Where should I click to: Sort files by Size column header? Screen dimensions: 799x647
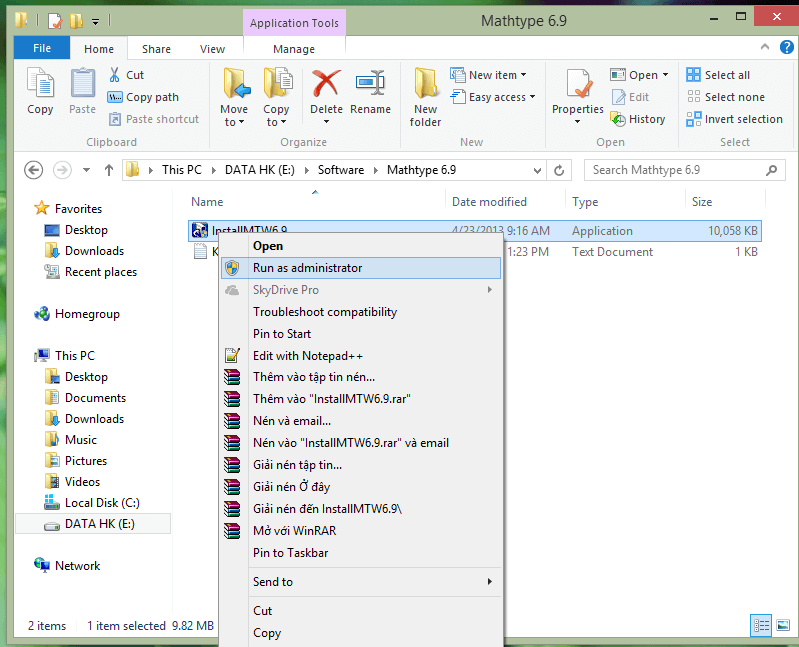click(x=702, y=202)
